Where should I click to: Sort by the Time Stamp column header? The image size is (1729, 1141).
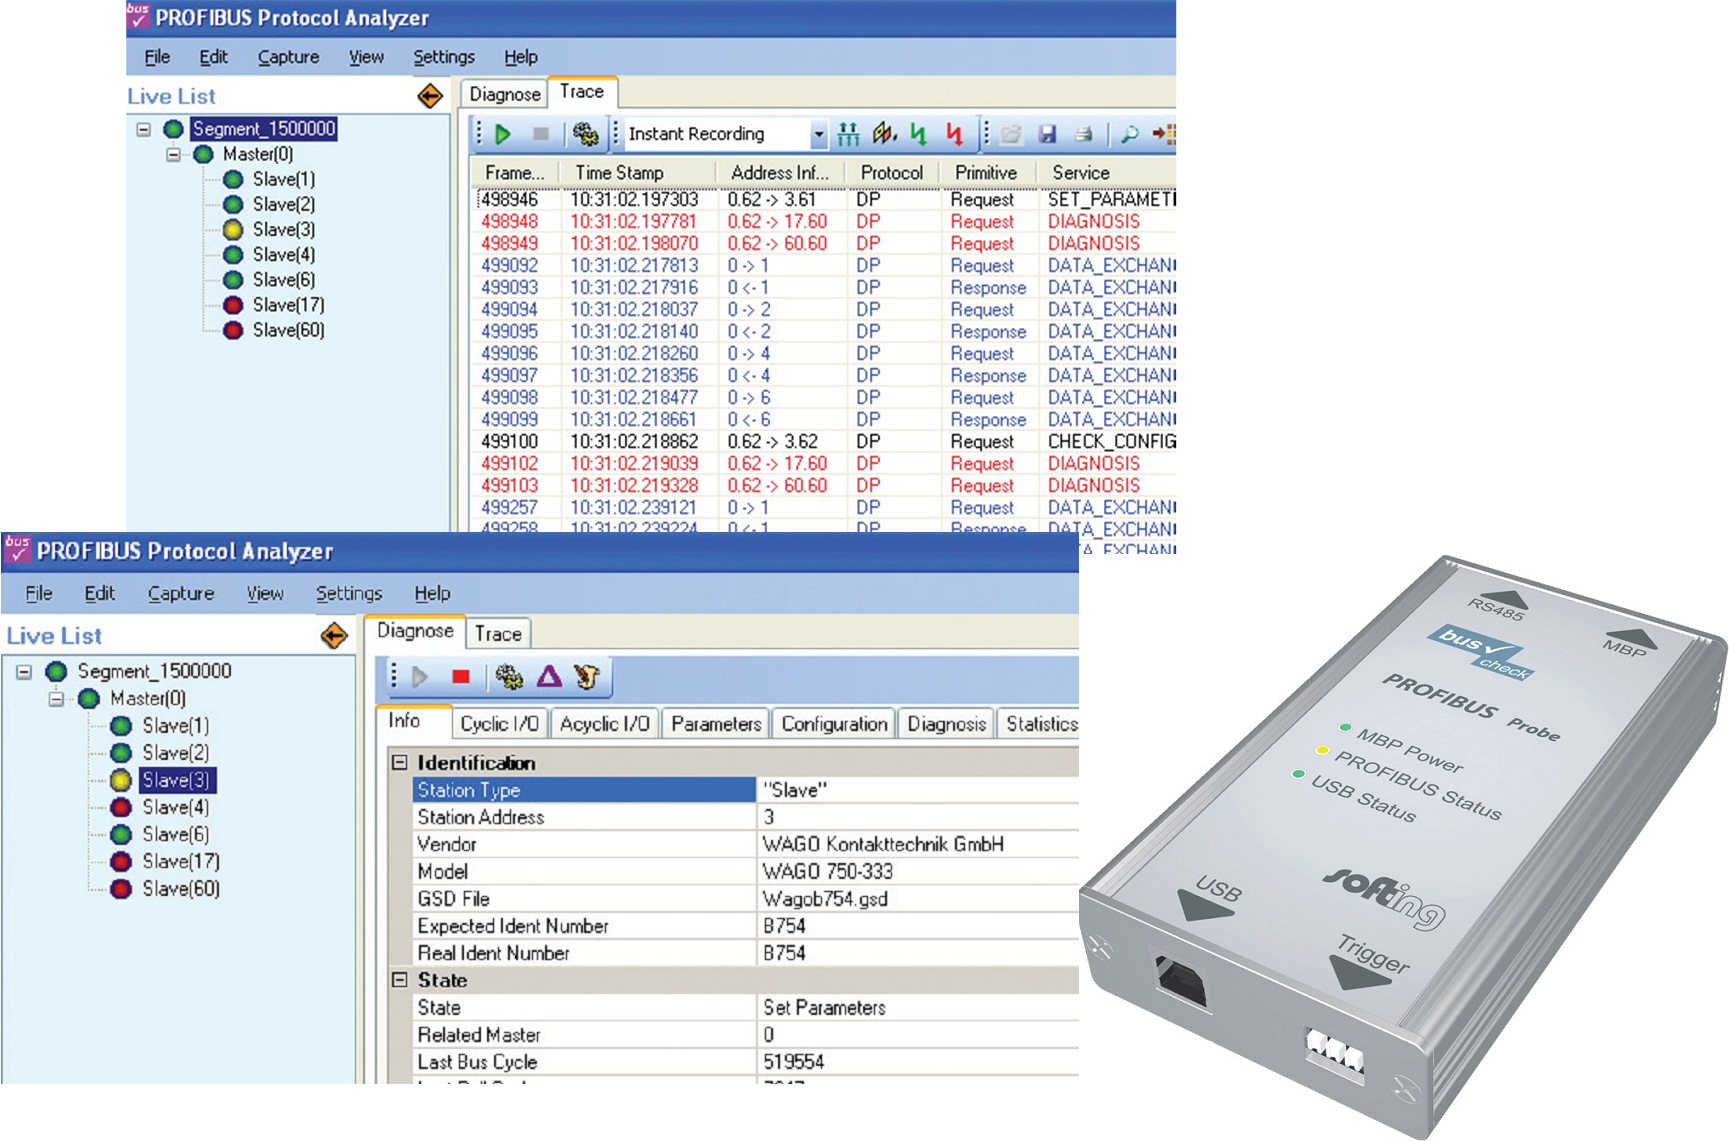(x=638, y=172)
